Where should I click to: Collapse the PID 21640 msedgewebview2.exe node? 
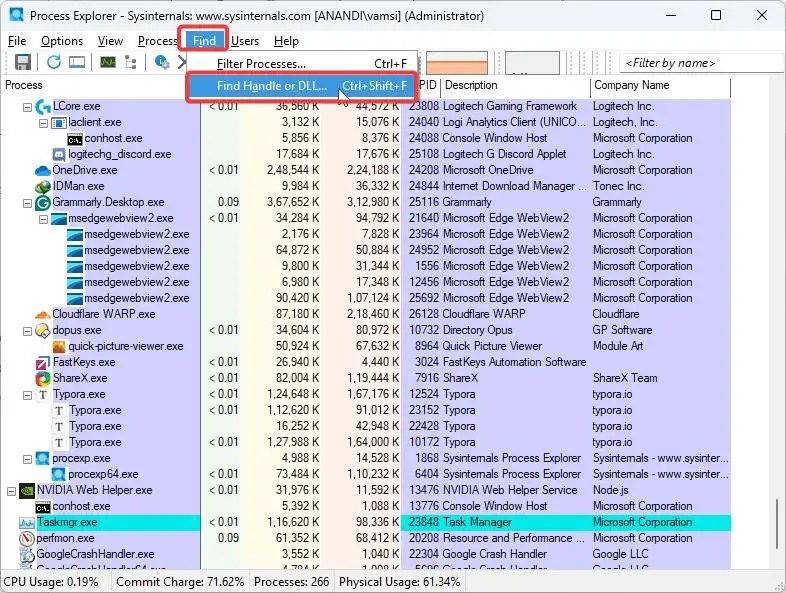(44, 220)
